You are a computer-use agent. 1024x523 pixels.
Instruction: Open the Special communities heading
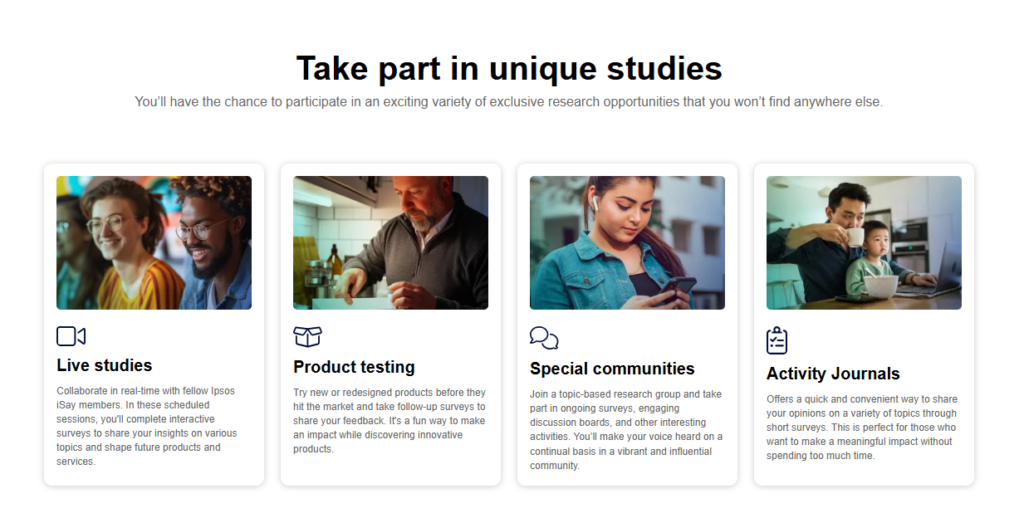612,369
